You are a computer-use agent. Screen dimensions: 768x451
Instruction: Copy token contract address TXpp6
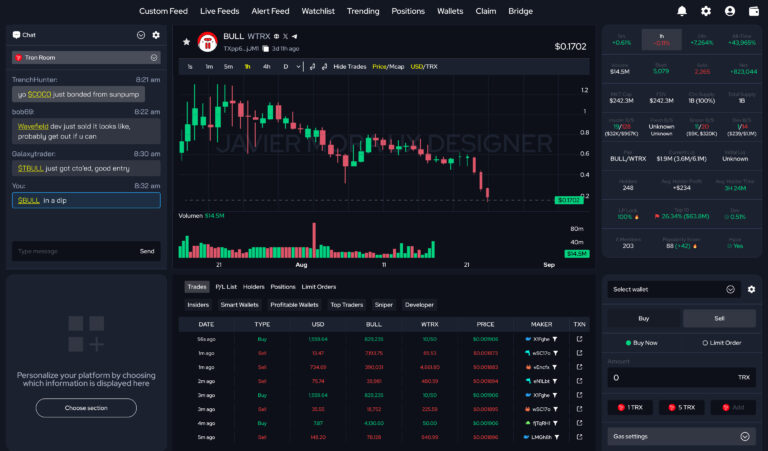click(265, 48)
